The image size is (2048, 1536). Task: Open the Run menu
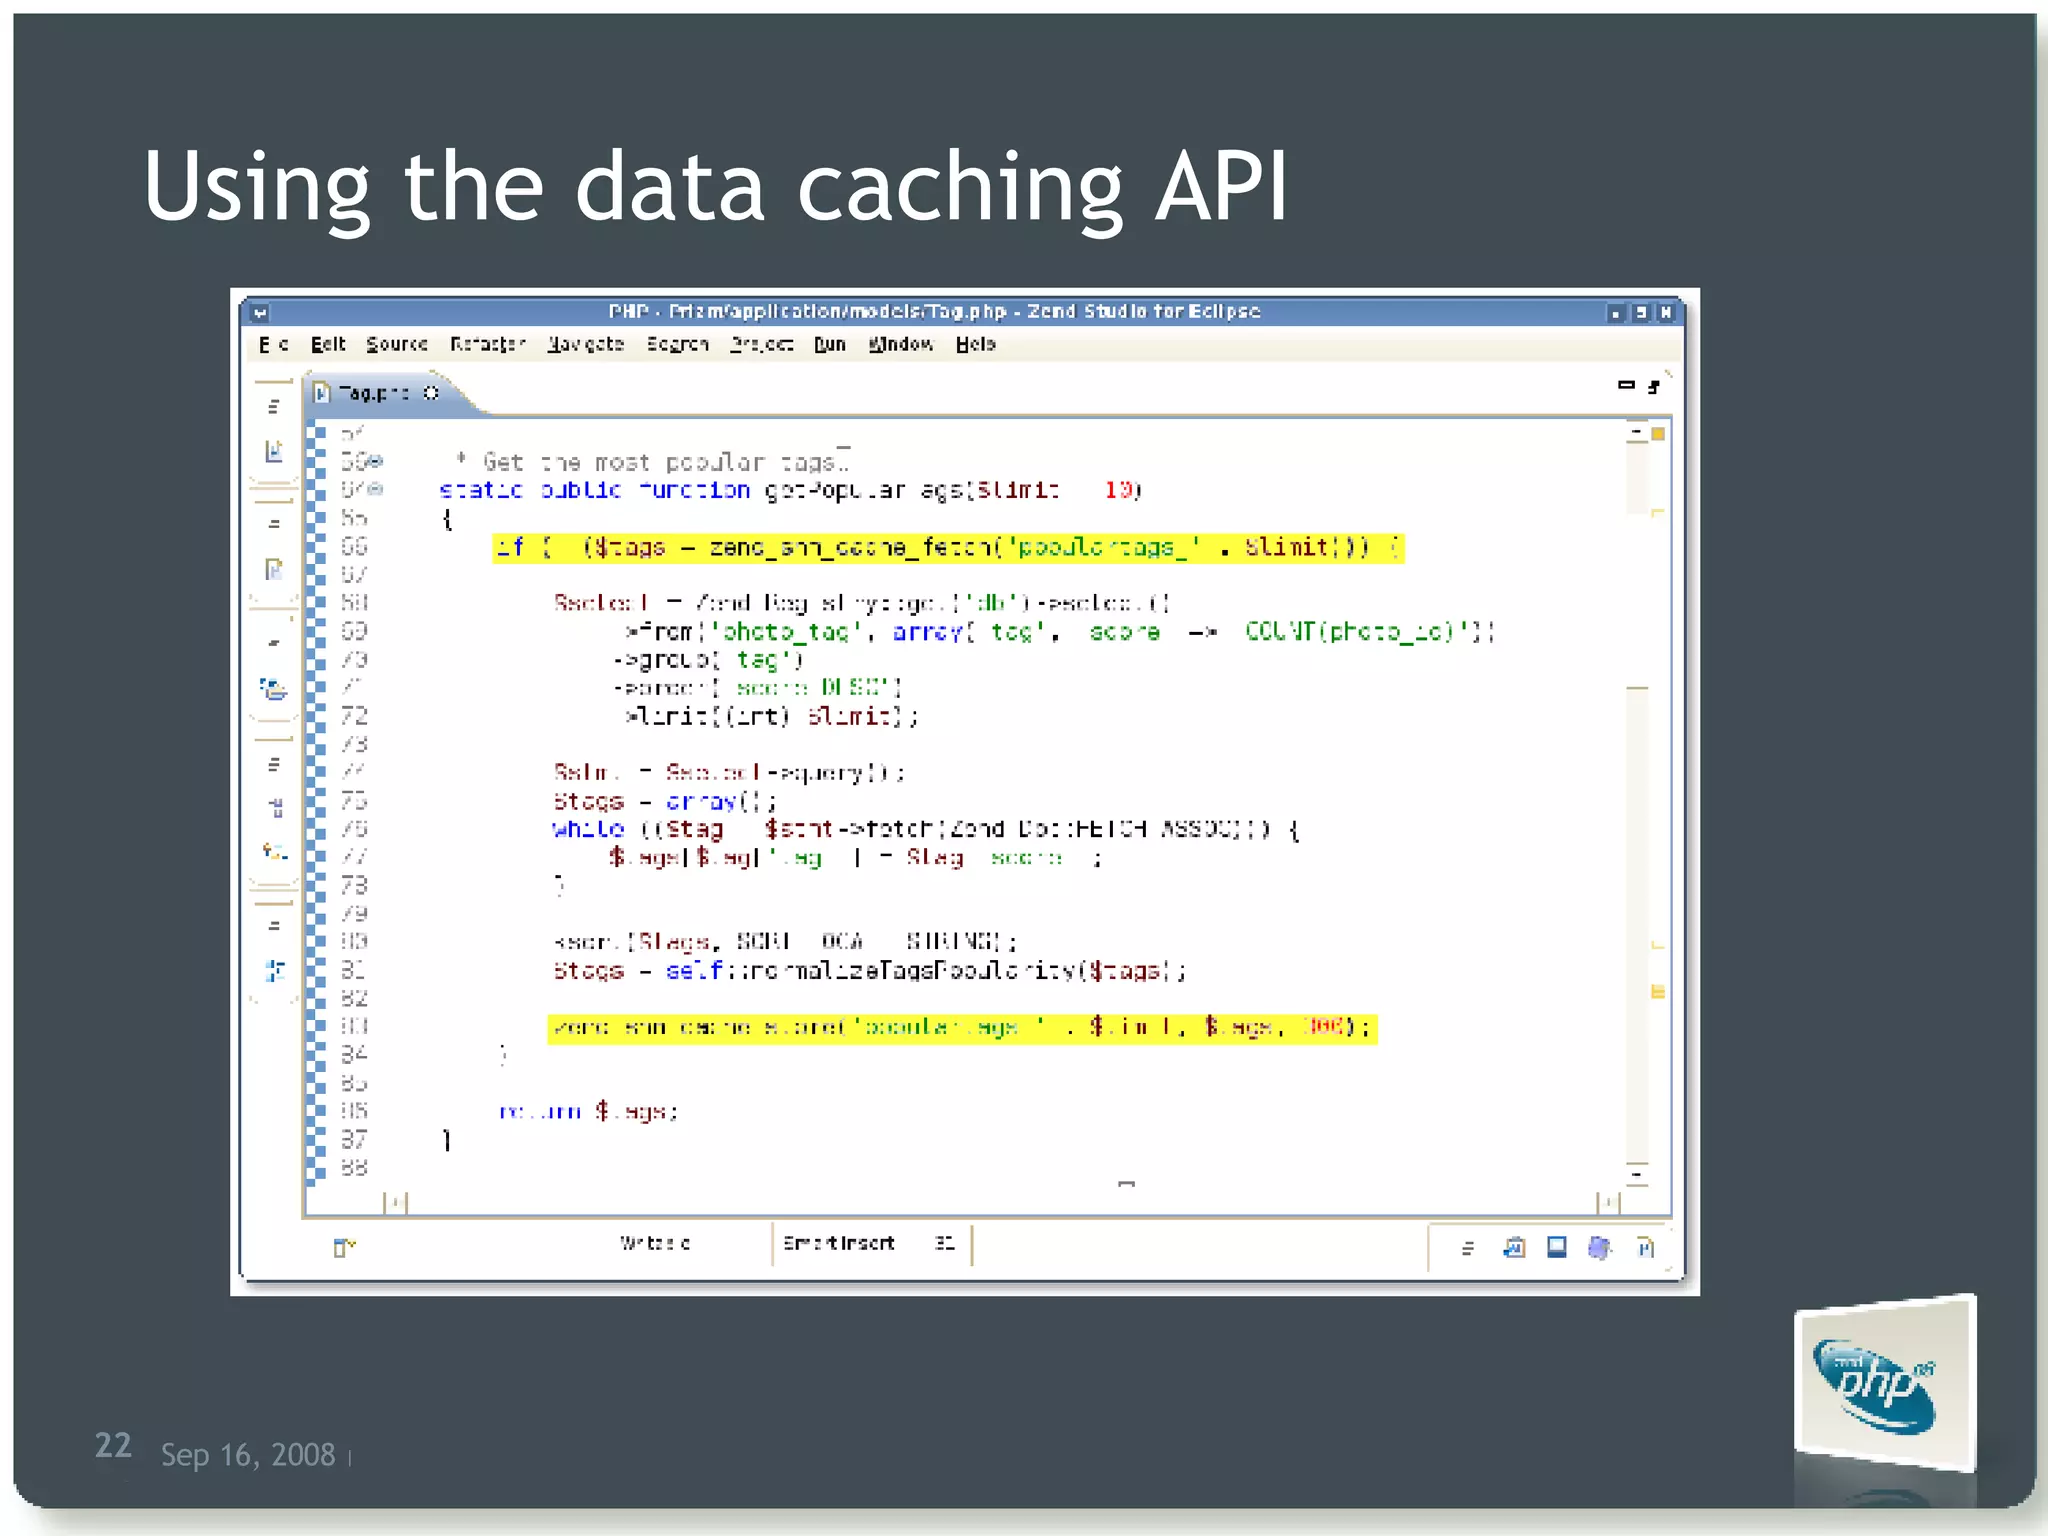pos(830,344)
